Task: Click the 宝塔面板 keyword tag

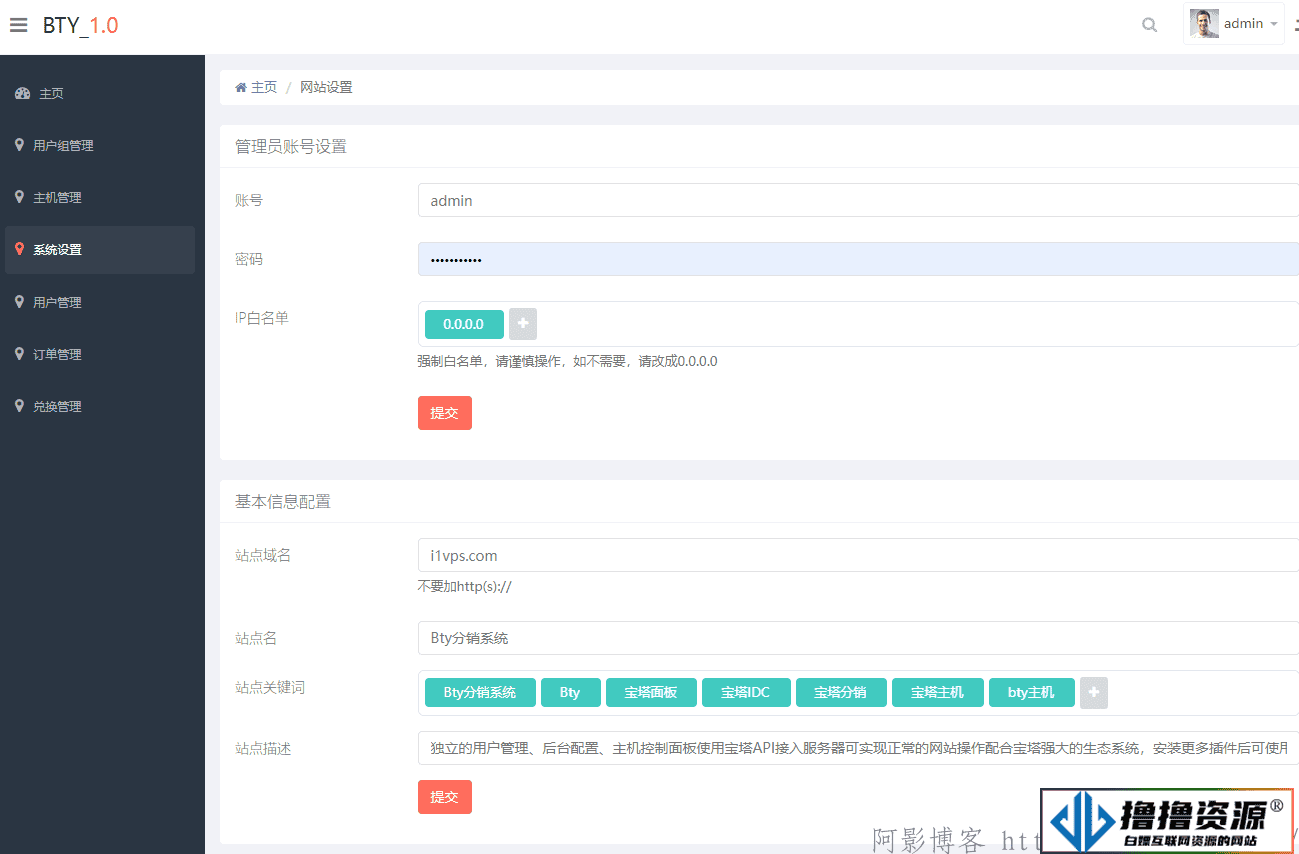Action: [x=651, y=692]
